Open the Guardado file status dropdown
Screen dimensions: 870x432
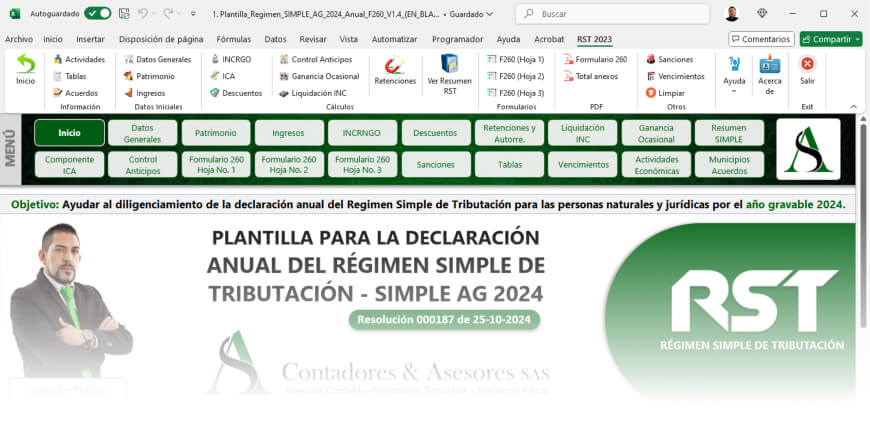tap(471, 14)
